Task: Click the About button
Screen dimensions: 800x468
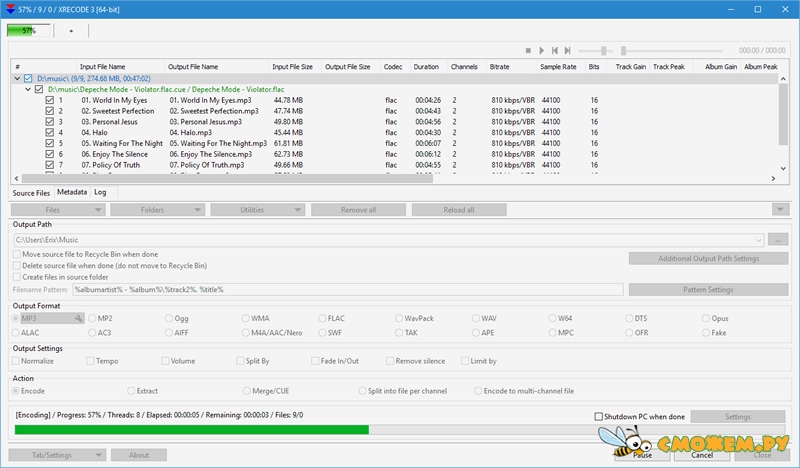Action: tap(139, 455)
